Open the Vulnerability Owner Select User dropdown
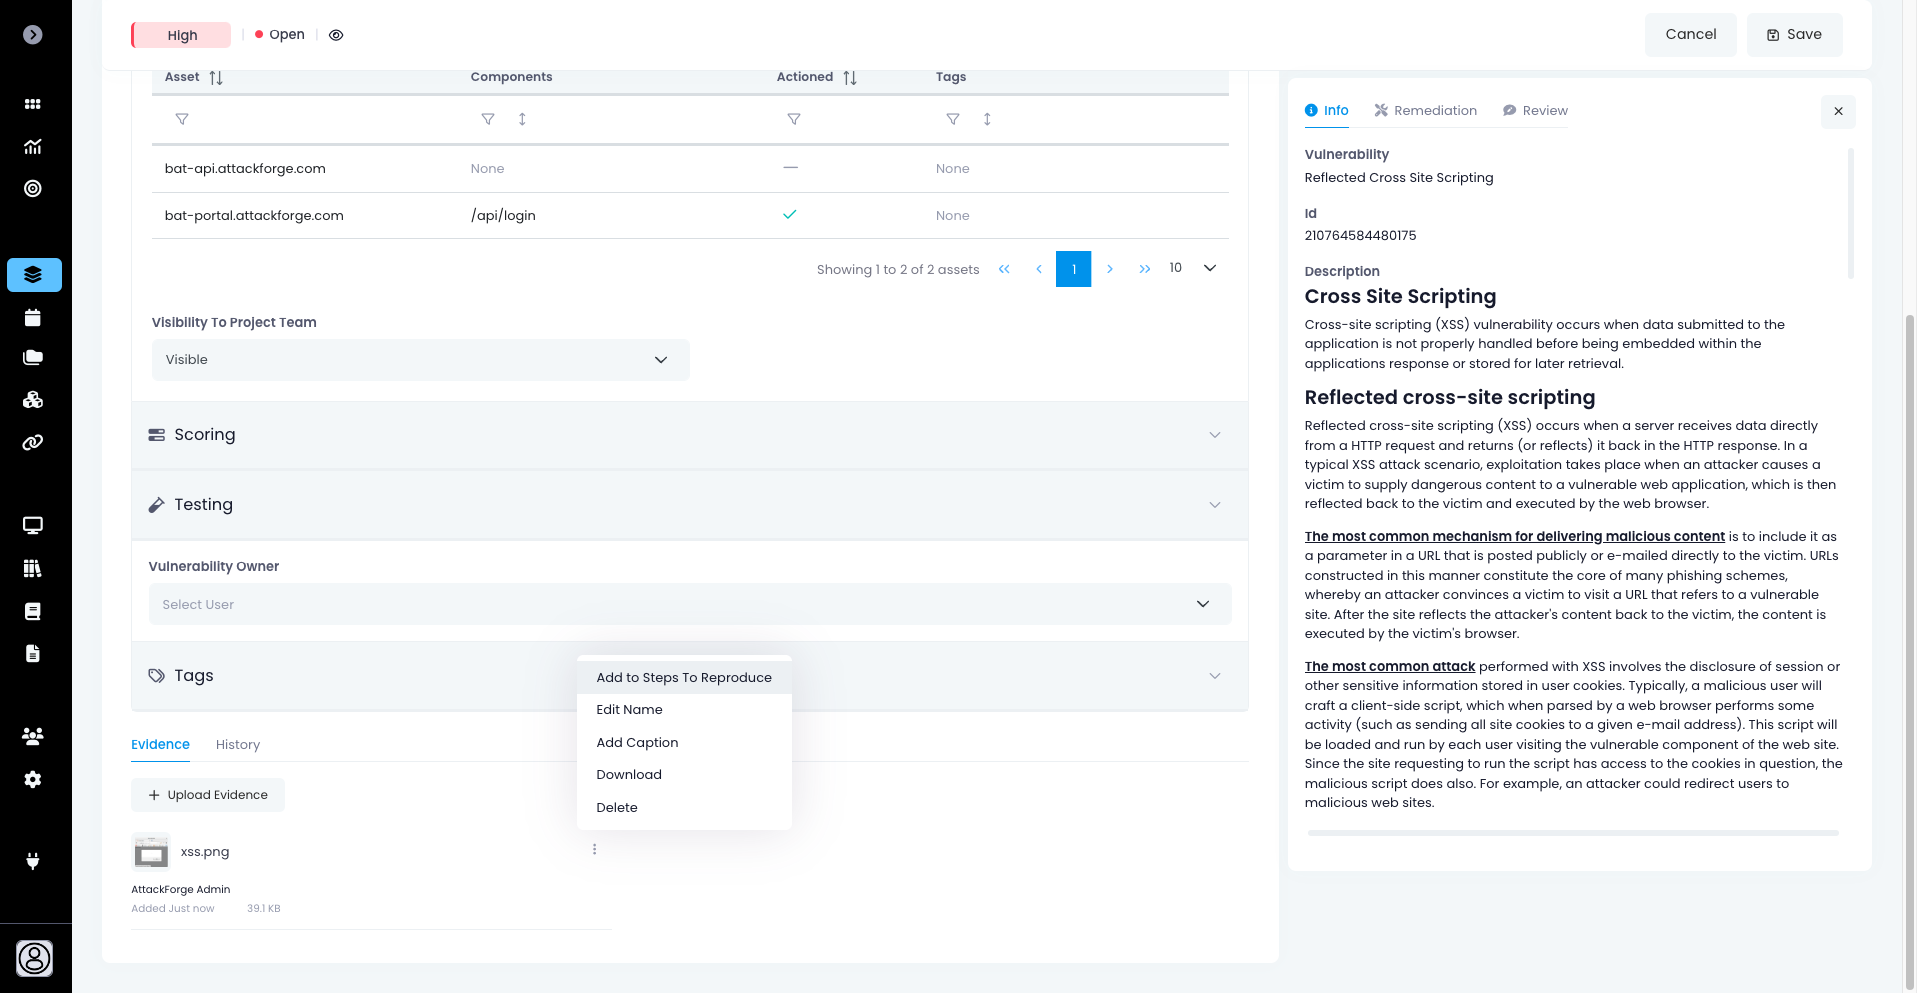The width and height of the screenshot is (1917, 993). click(x=689, y=604)
